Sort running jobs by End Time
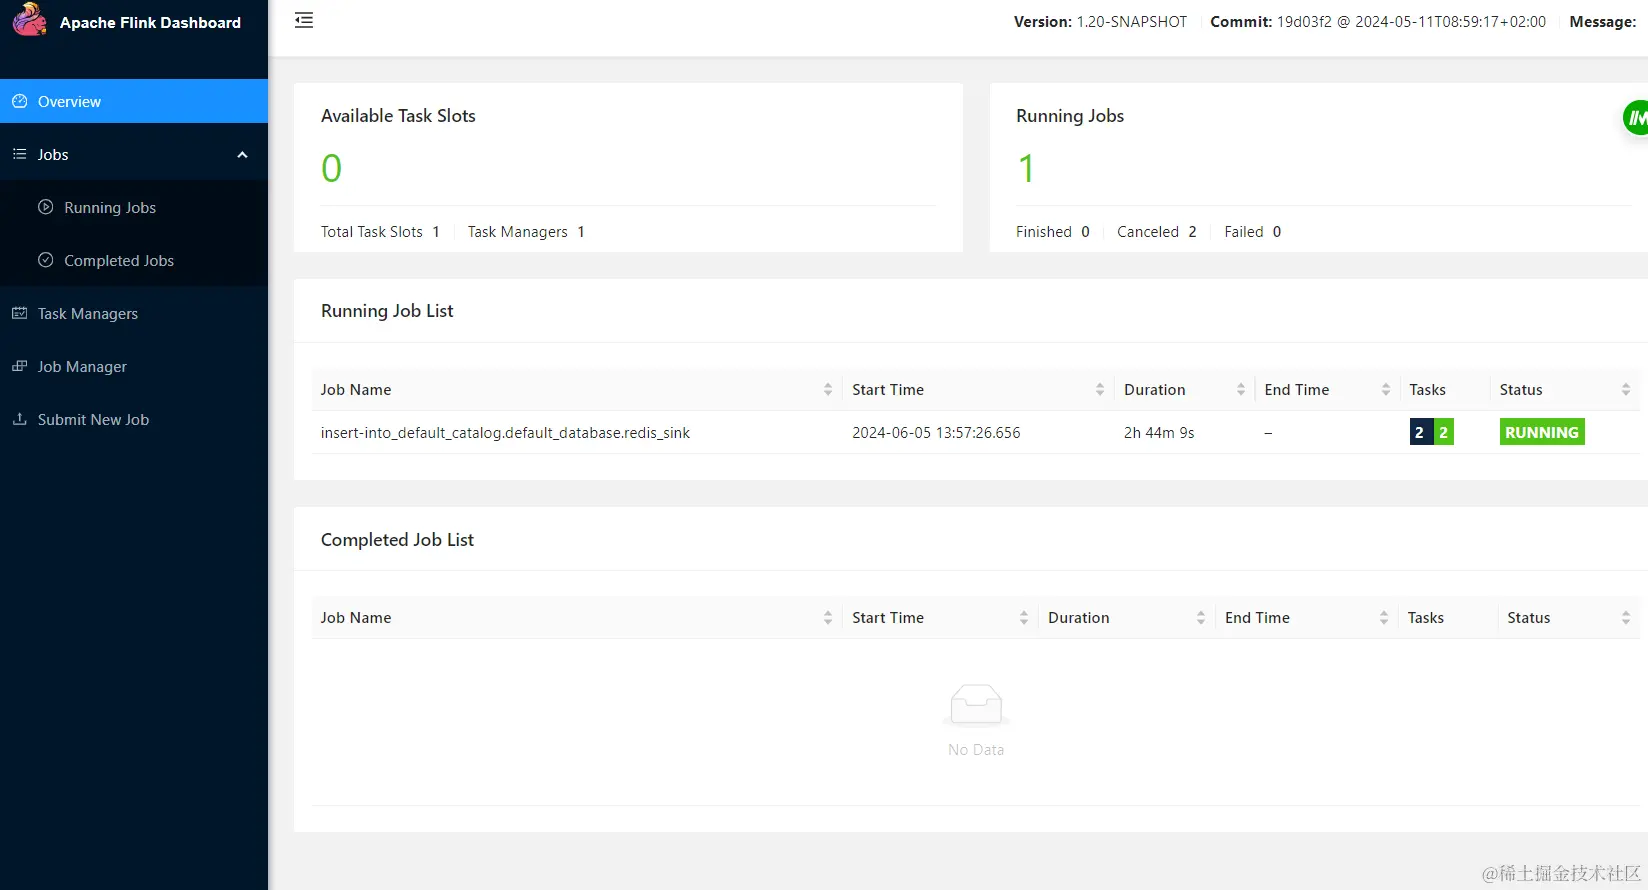 pyautogui.click(x=1385, y=390)
